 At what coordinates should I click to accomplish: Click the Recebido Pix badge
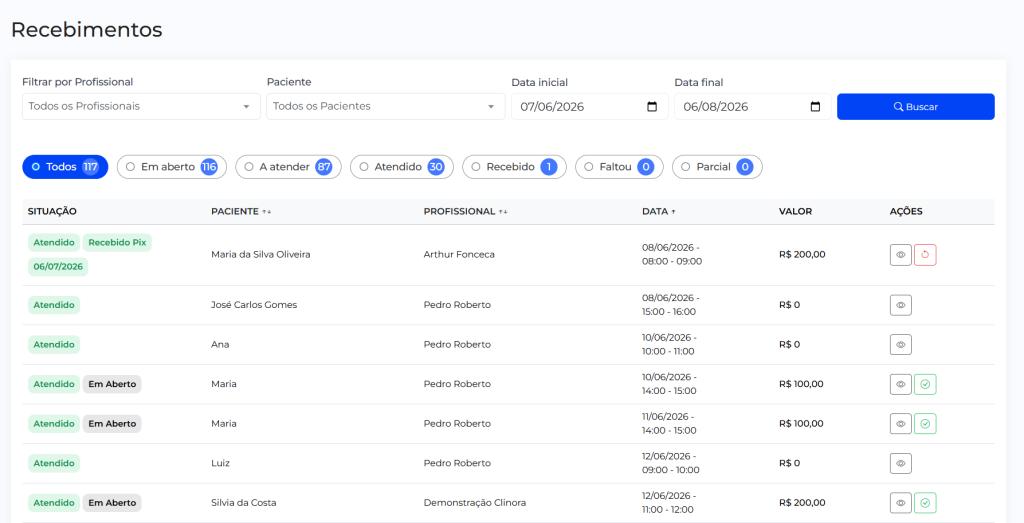[117, 243]
